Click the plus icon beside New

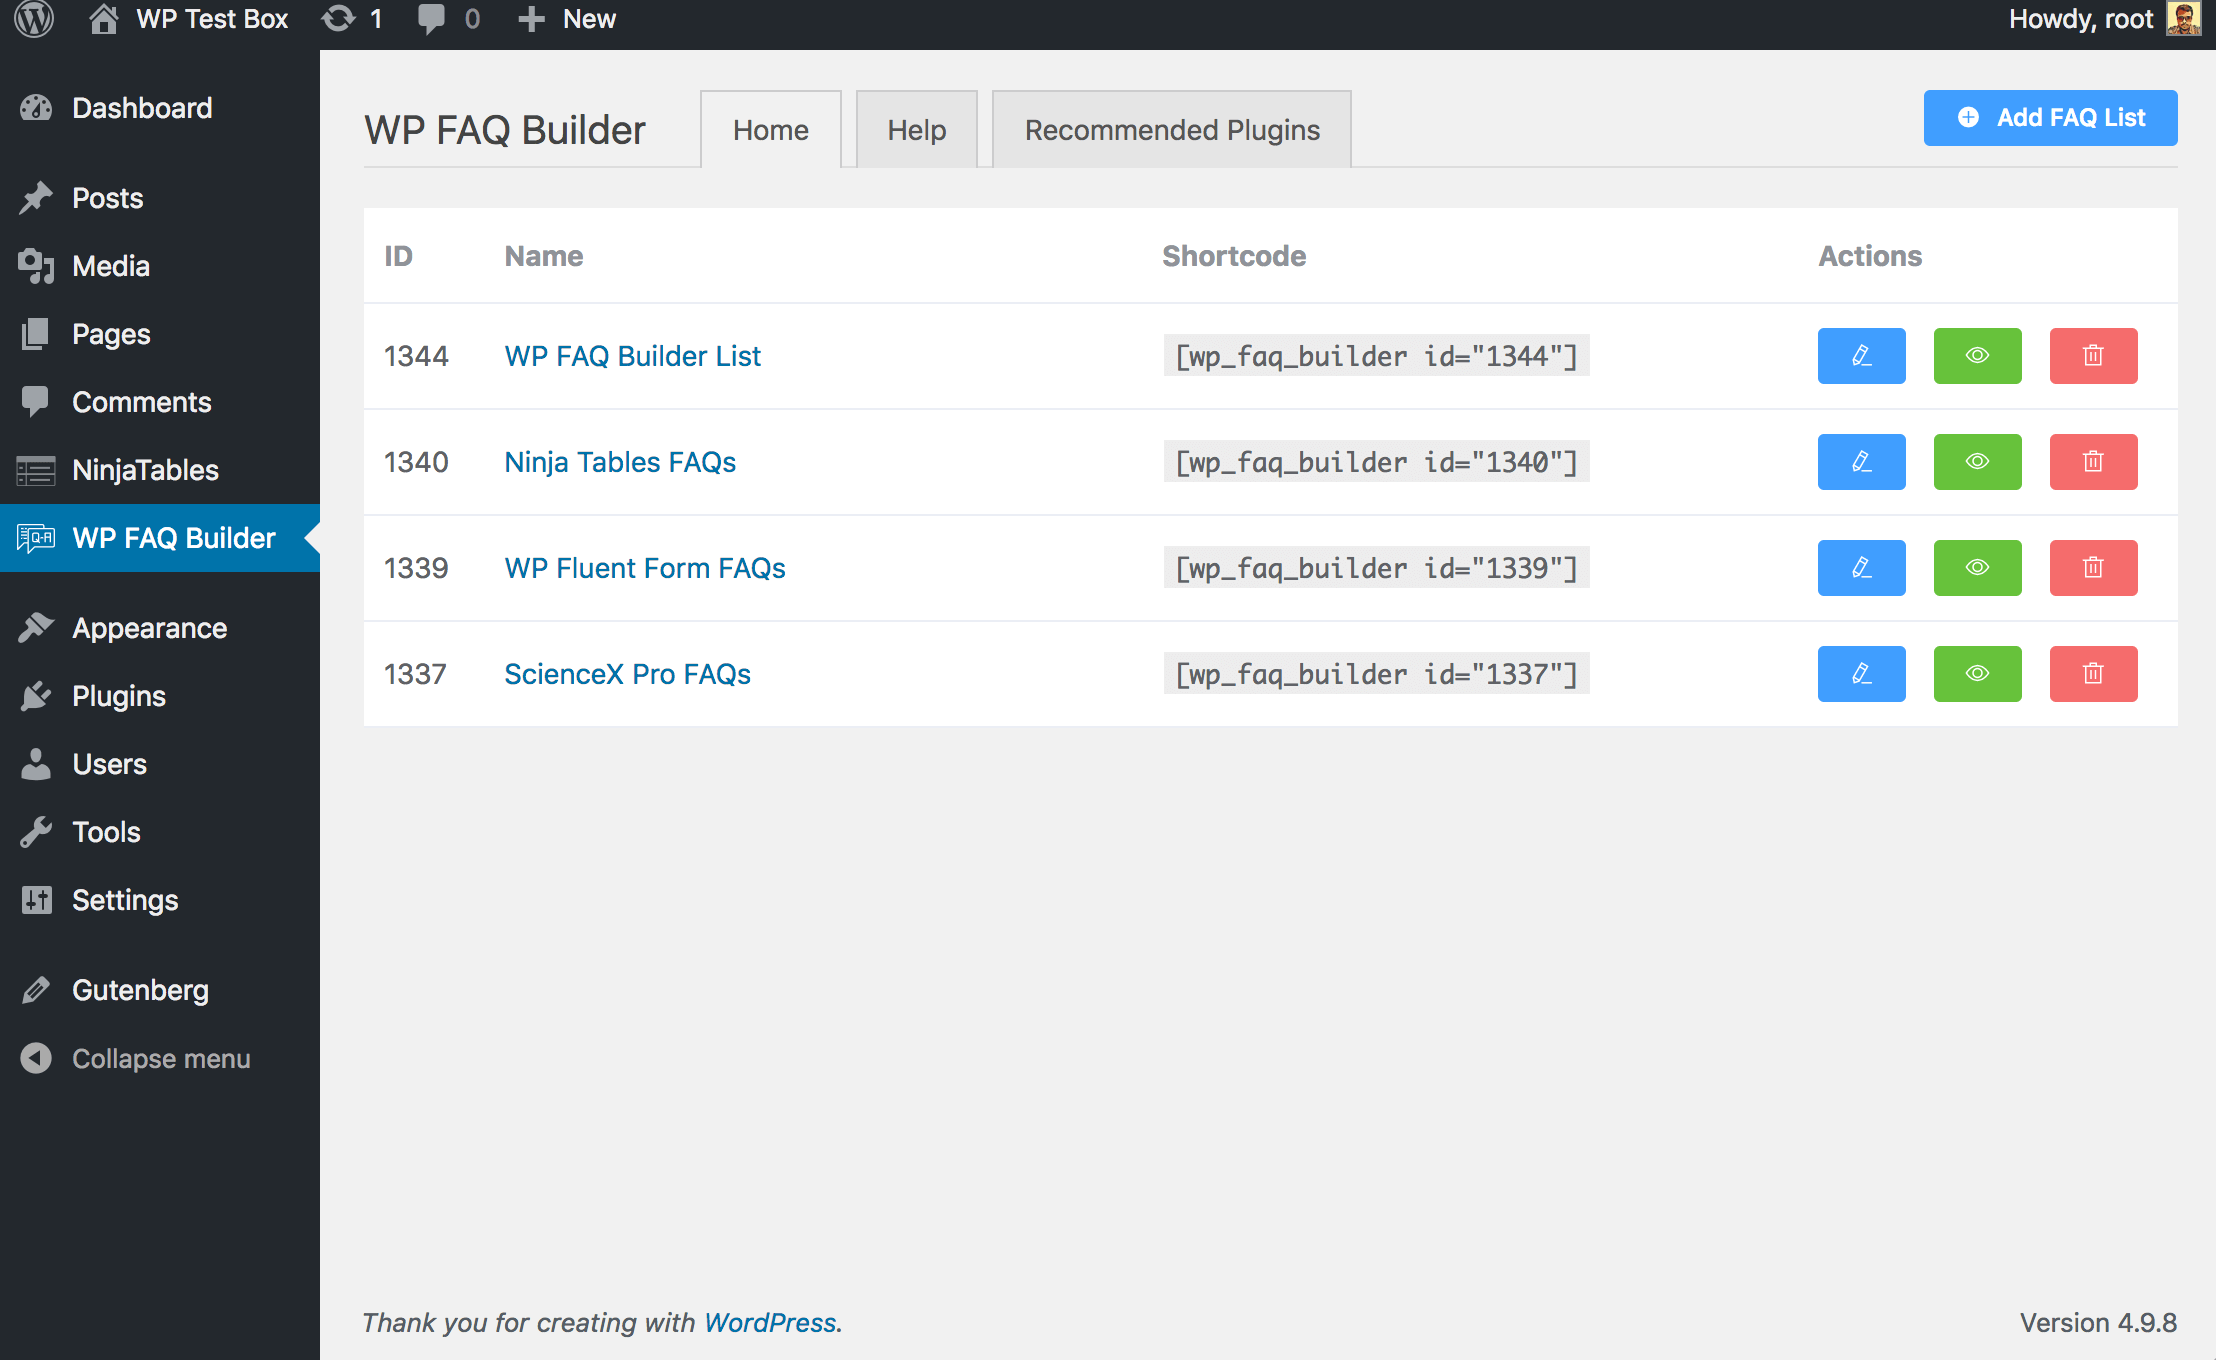(x=531, y=19)
